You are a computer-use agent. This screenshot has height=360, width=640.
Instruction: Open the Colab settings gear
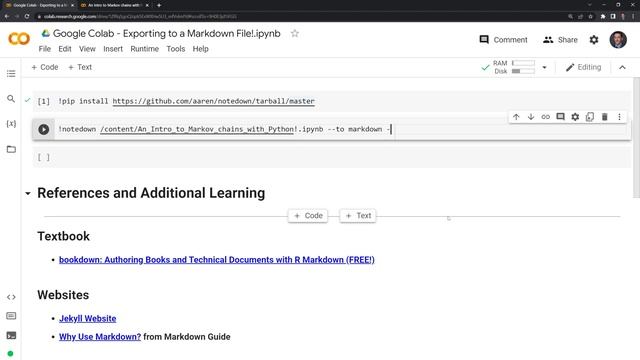pos(594,40)
